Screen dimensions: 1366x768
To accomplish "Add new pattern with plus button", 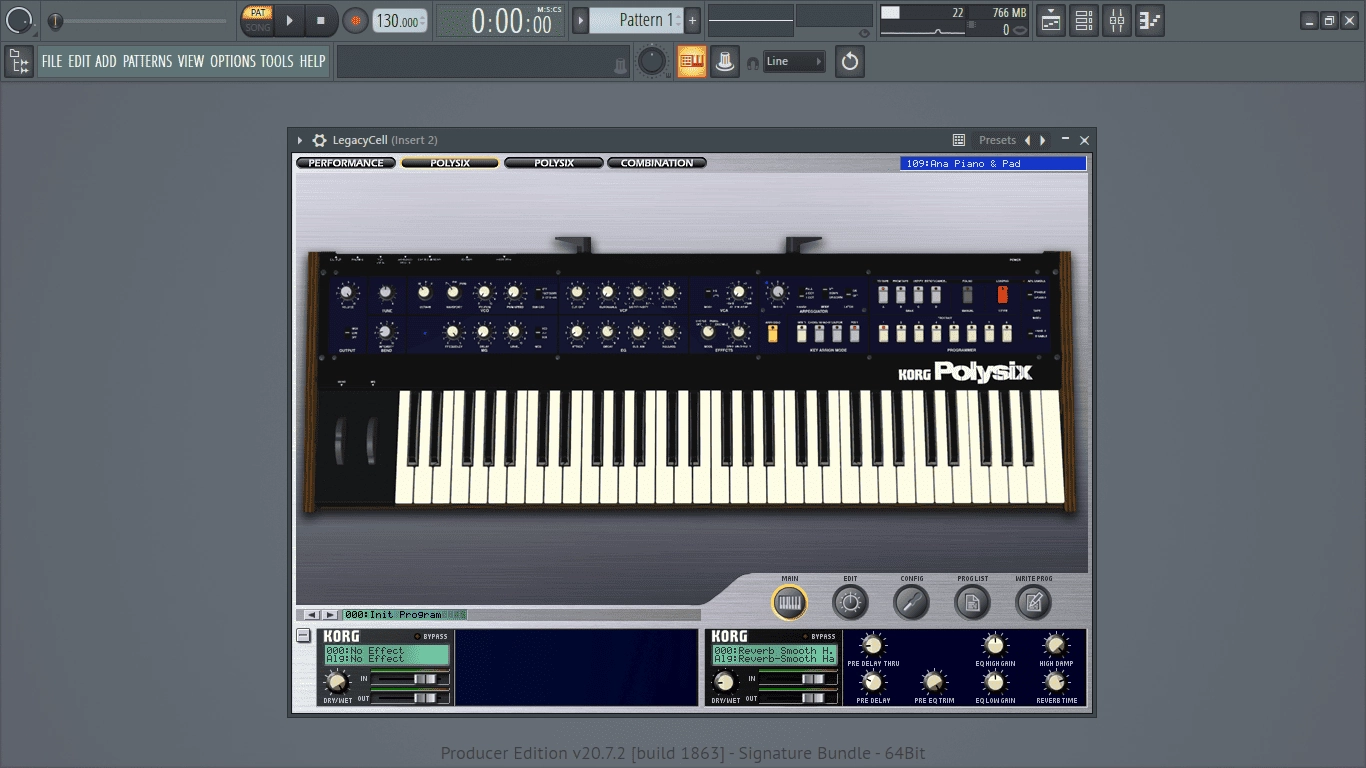I will (692, 20).
